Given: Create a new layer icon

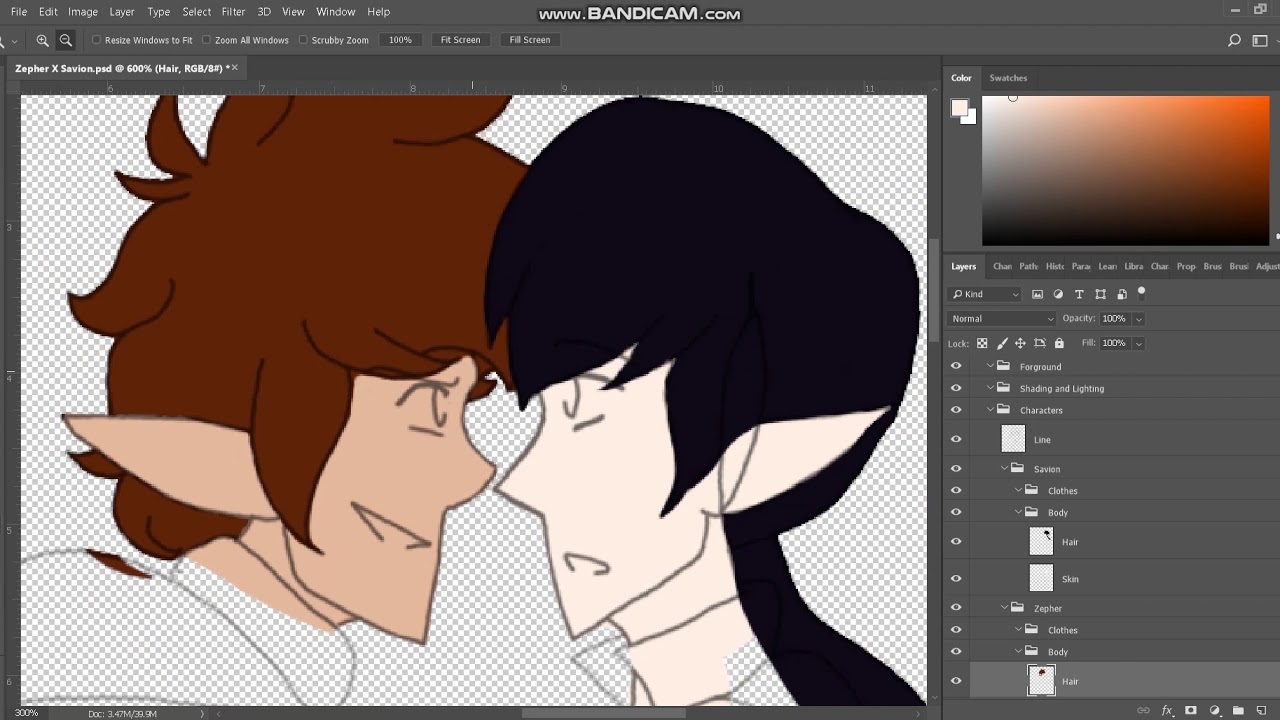Looking at the screenshot, I should point(1262,711).
